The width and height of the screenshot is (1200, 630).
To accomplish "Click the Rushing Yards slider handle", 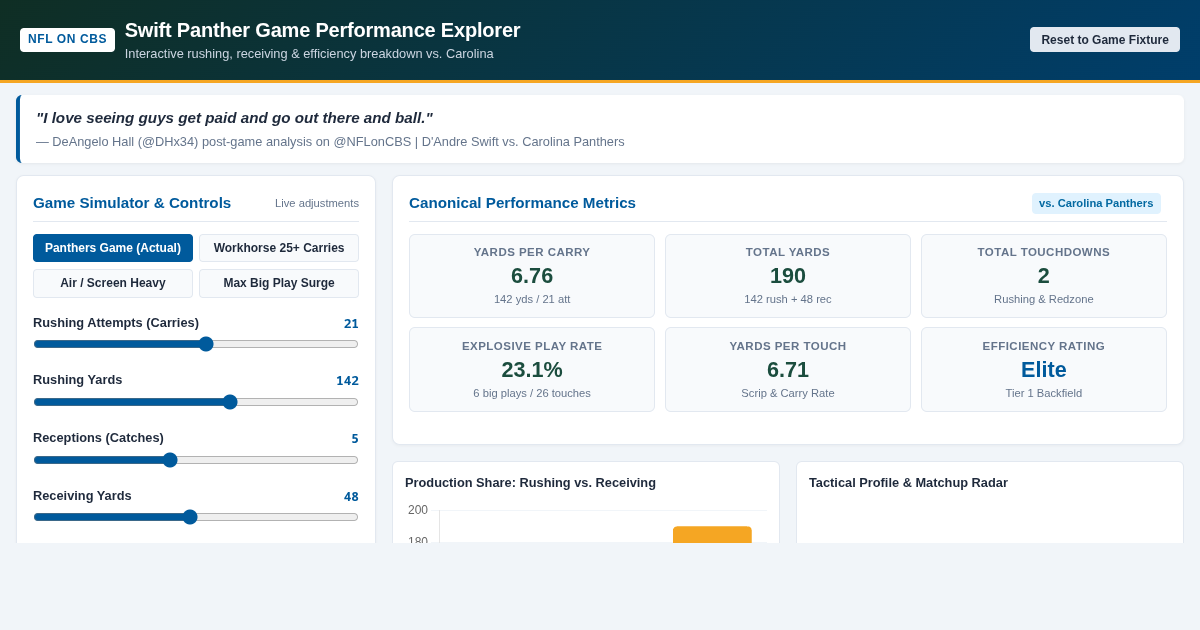I will point(230,402).
